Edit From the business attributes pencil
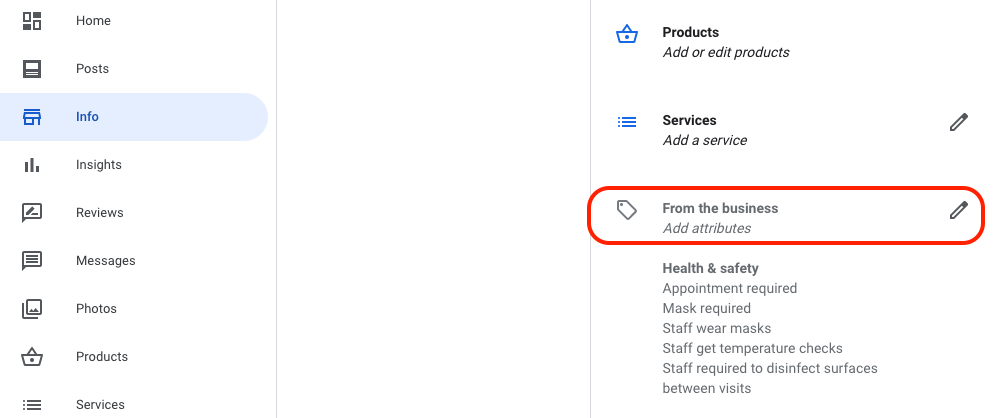Image resolution: width=995 pixels, height=418 pixels. [x=958, y=210]
